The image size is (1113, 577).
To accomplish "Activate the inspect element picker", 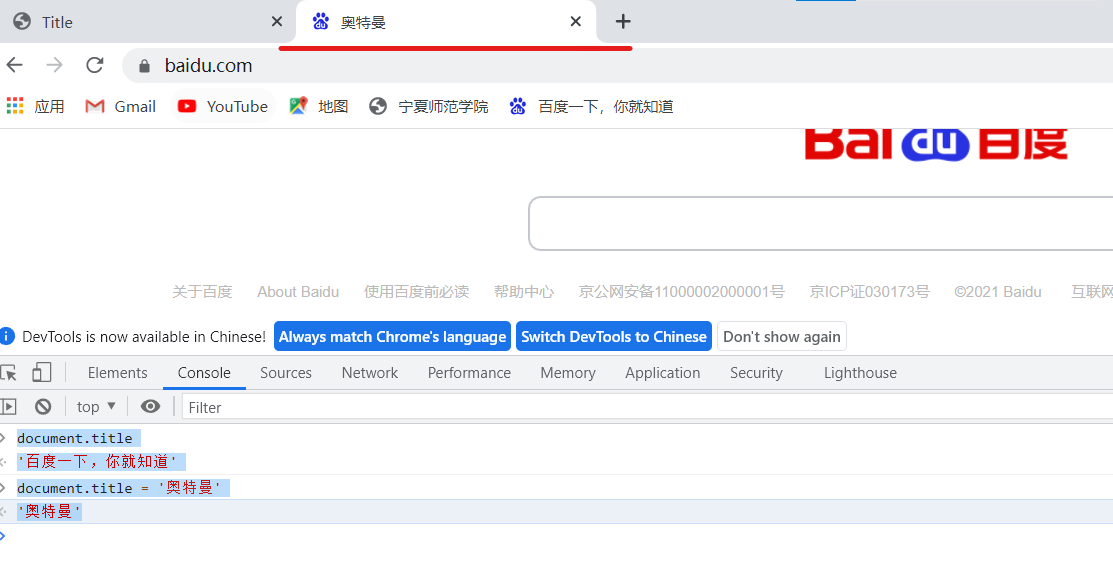I will coord(9,373).
